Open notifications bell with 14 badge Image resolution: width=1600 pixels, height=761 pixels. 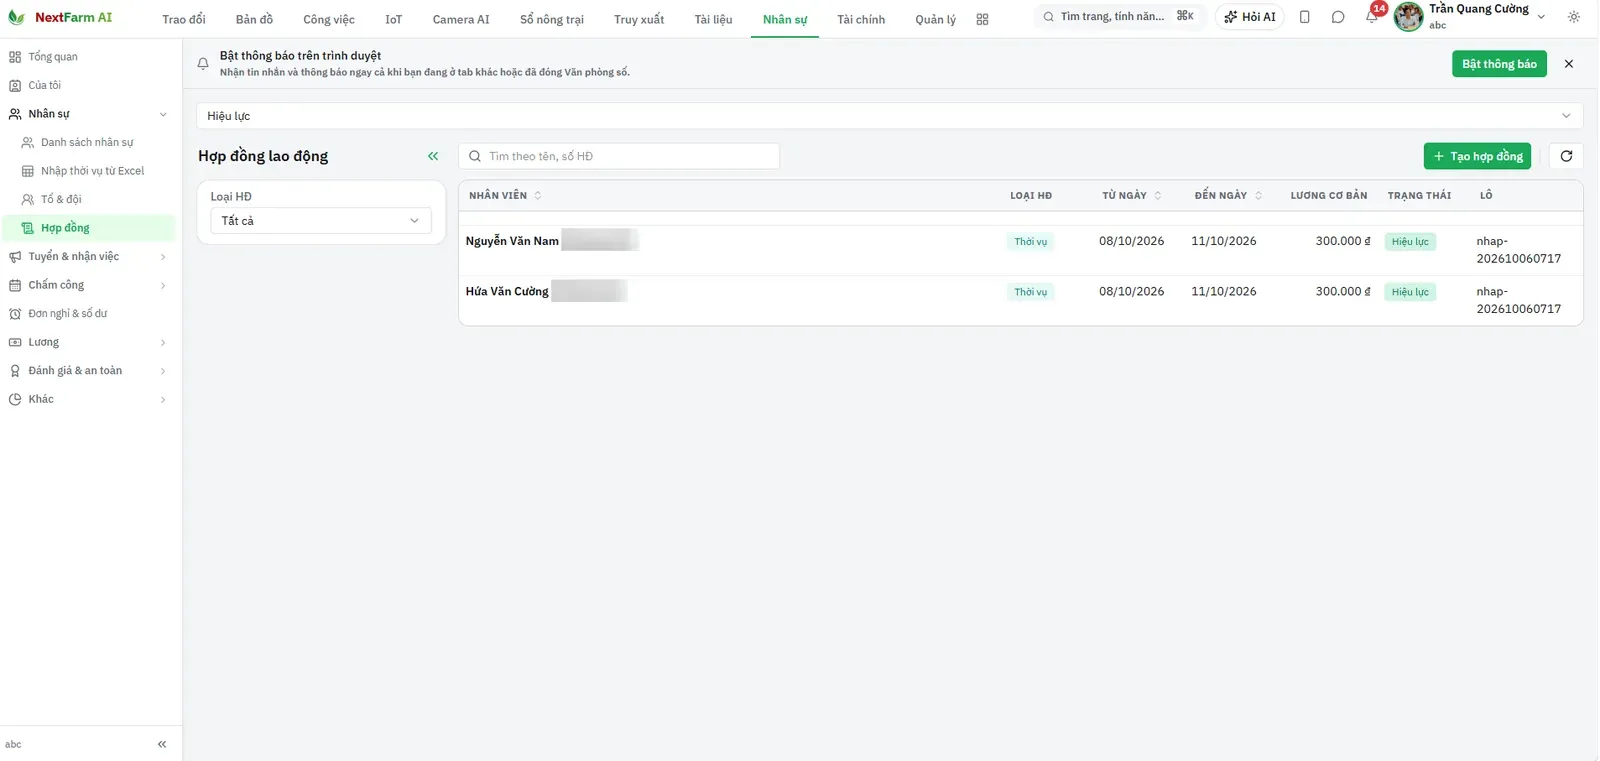[x=1372, y=16]
